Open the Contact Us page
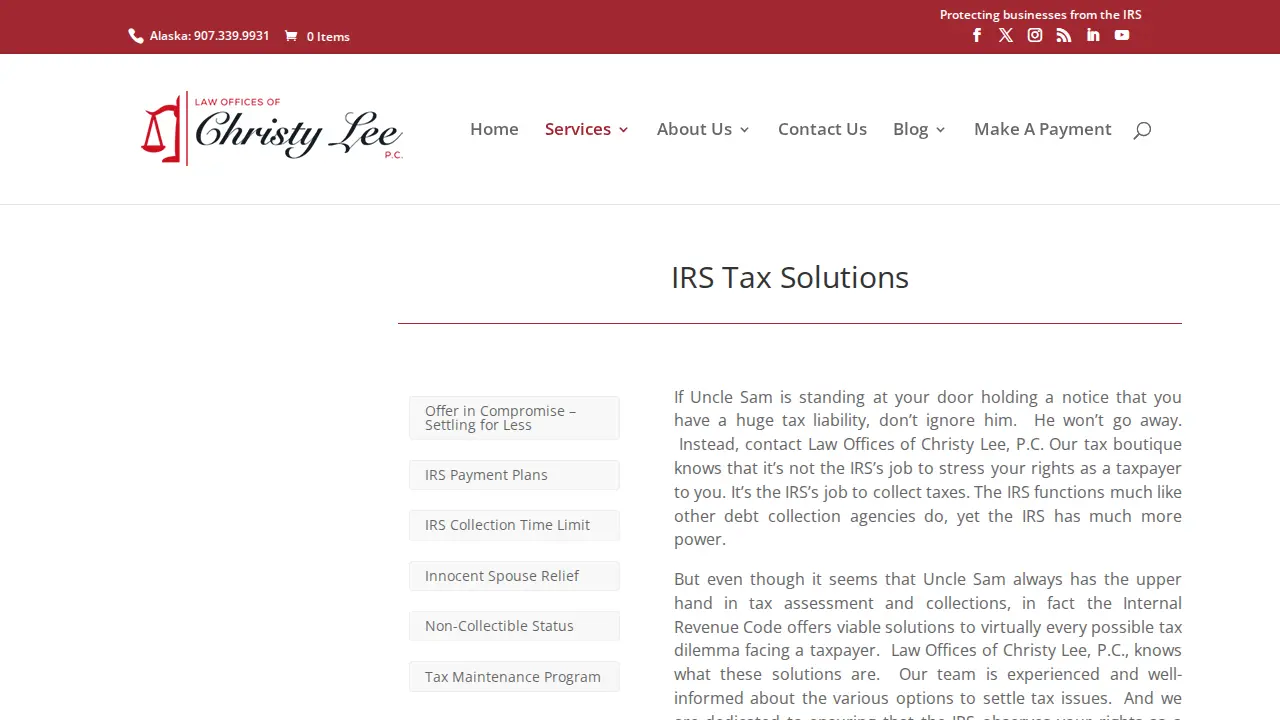The width and height of the screenshot is (1280, 720). pos(822,129)
